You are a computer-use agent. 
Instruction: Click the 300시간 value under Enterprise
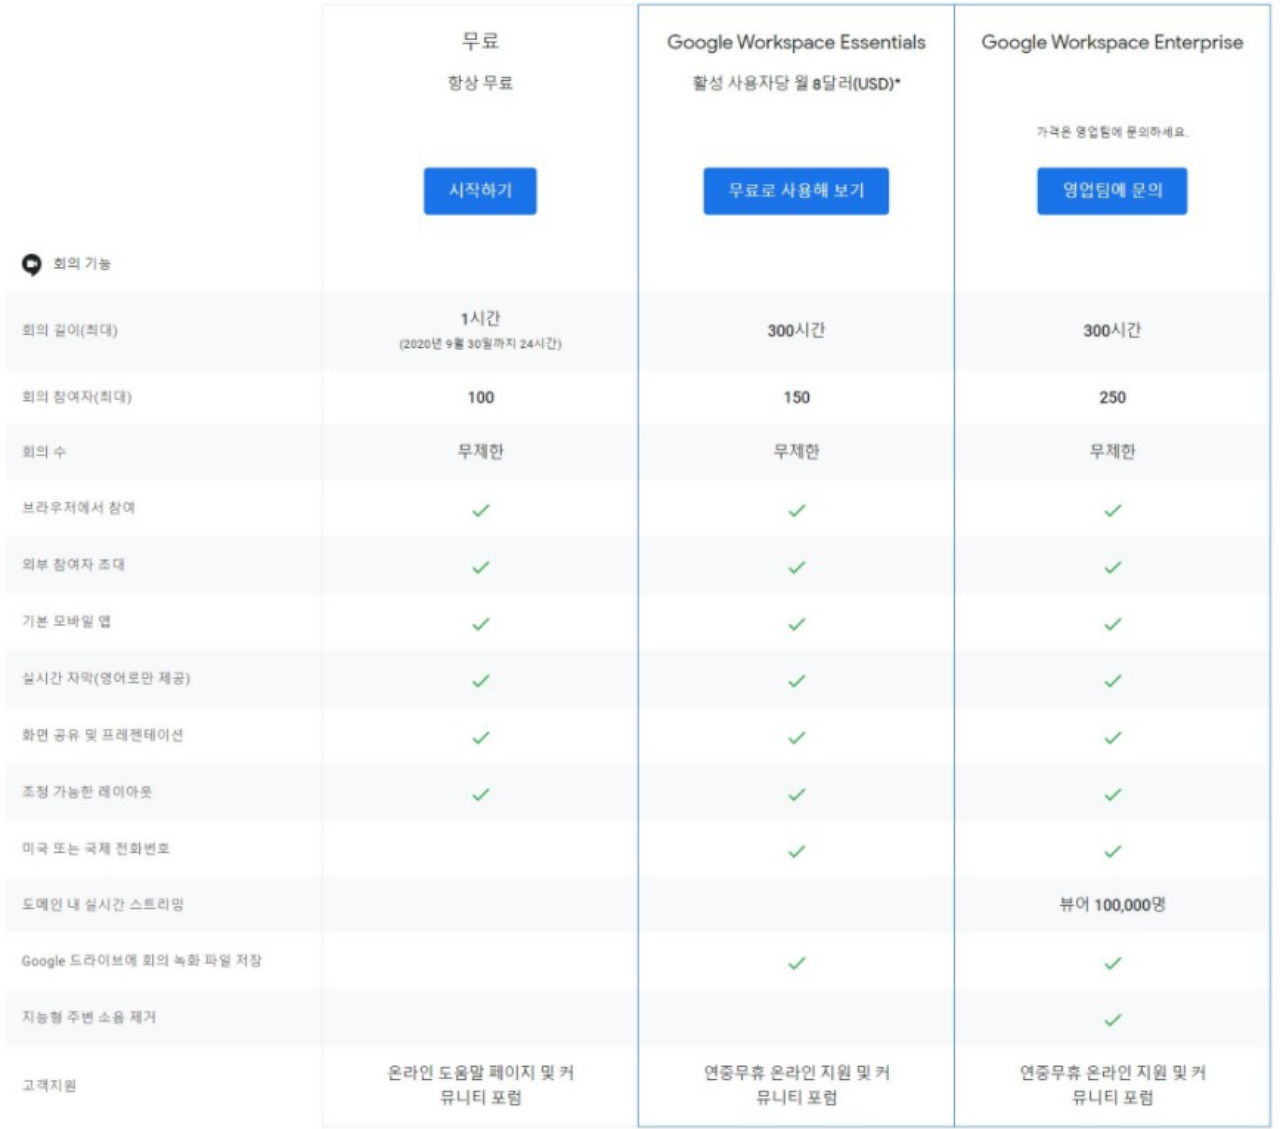[1112, 330]
